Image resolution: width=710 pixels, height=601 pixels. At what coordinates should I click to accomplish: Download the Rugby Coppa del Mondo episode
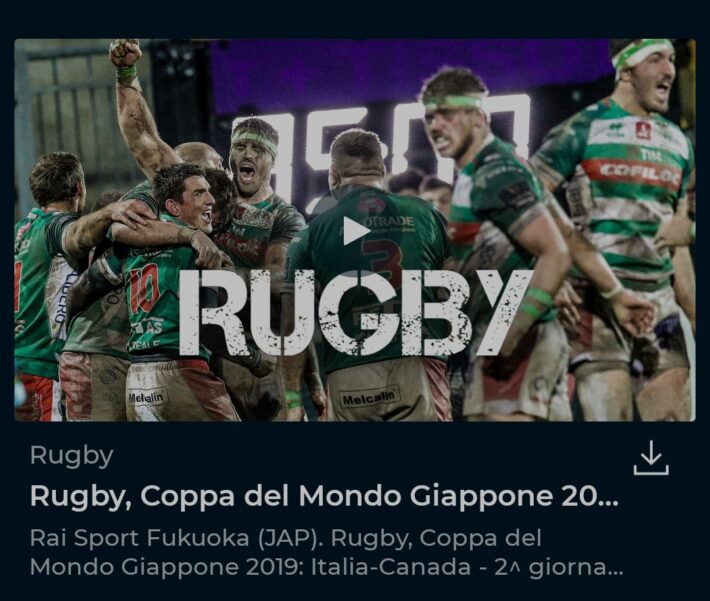coord(651,457)
